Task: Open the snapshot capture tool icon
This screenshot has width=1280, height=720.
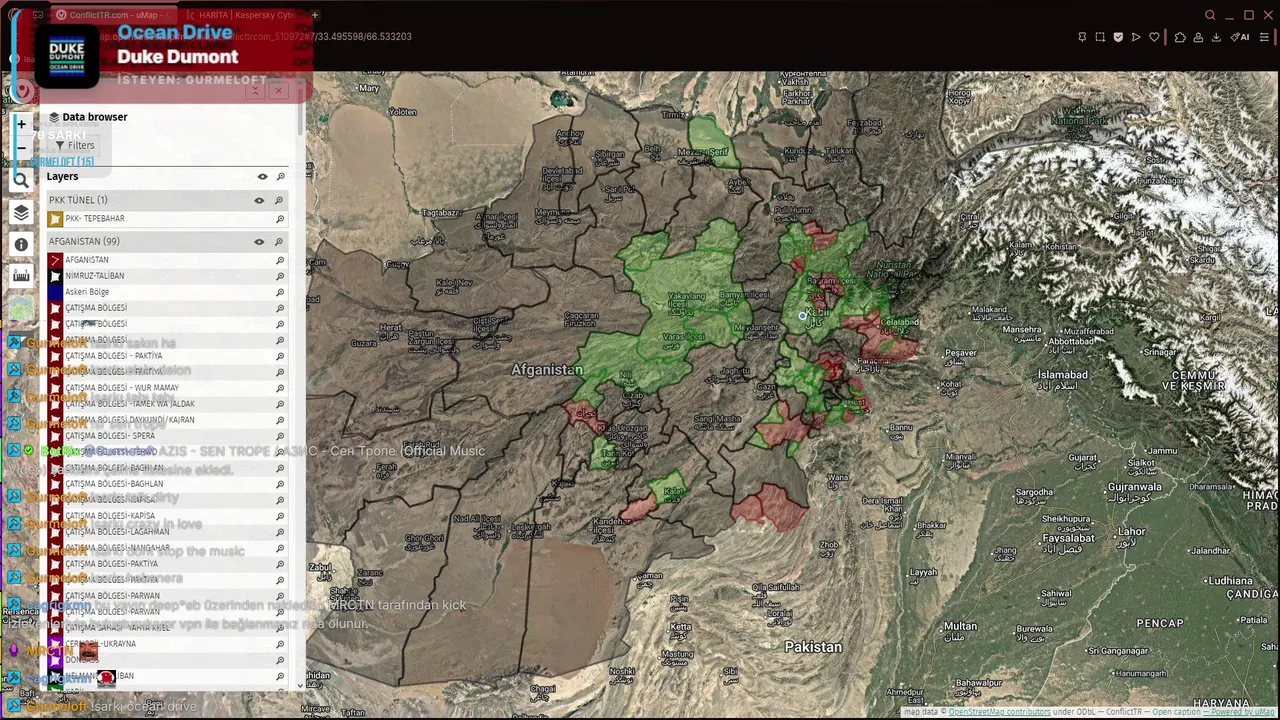Action: [1100, 37]
